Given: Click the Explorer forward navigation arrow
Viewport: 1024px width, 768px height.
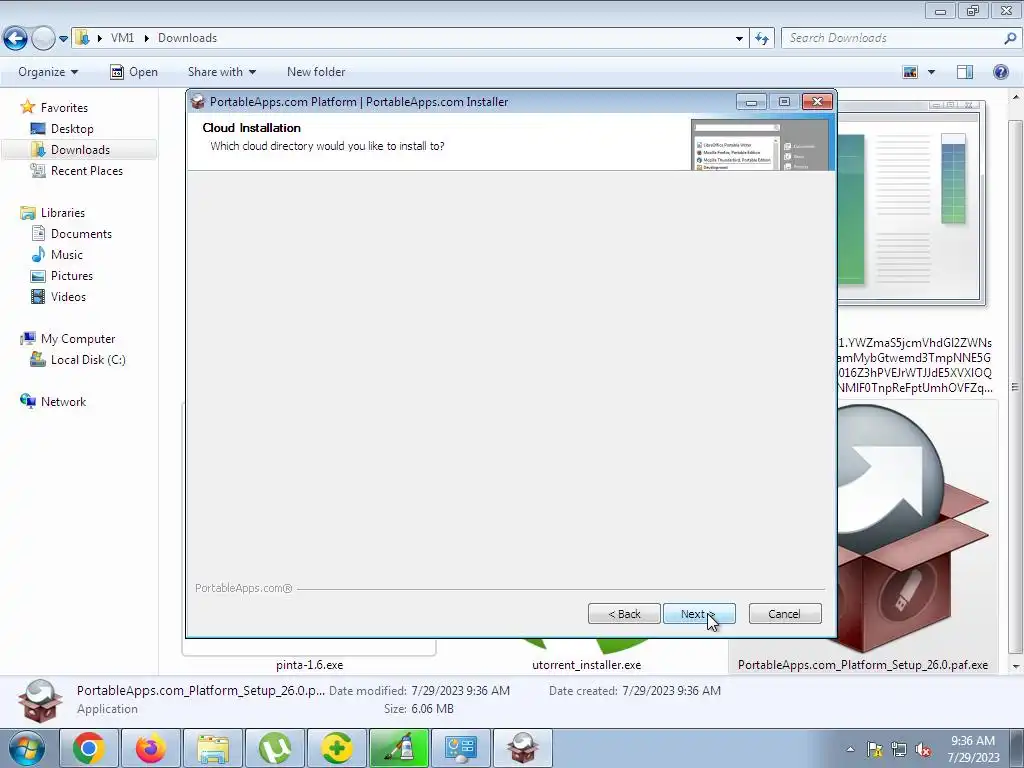Looking at the screenshot, I should 43,39.
